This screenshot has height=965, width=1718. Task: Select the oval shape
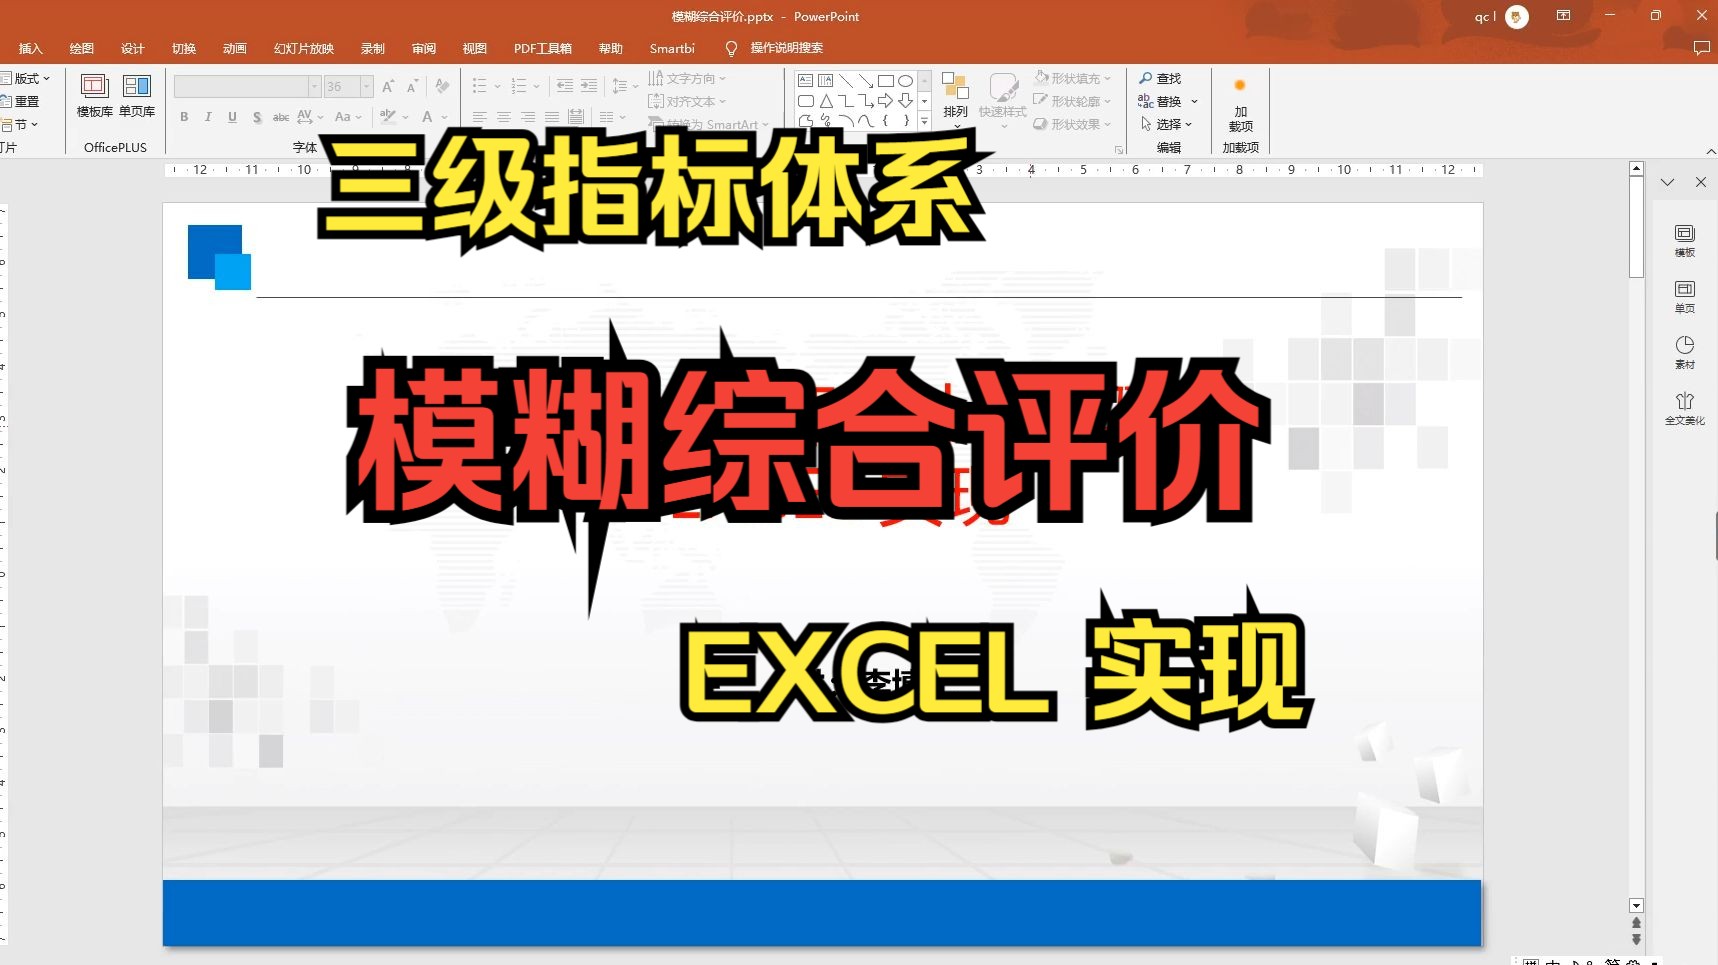(906, 80)
